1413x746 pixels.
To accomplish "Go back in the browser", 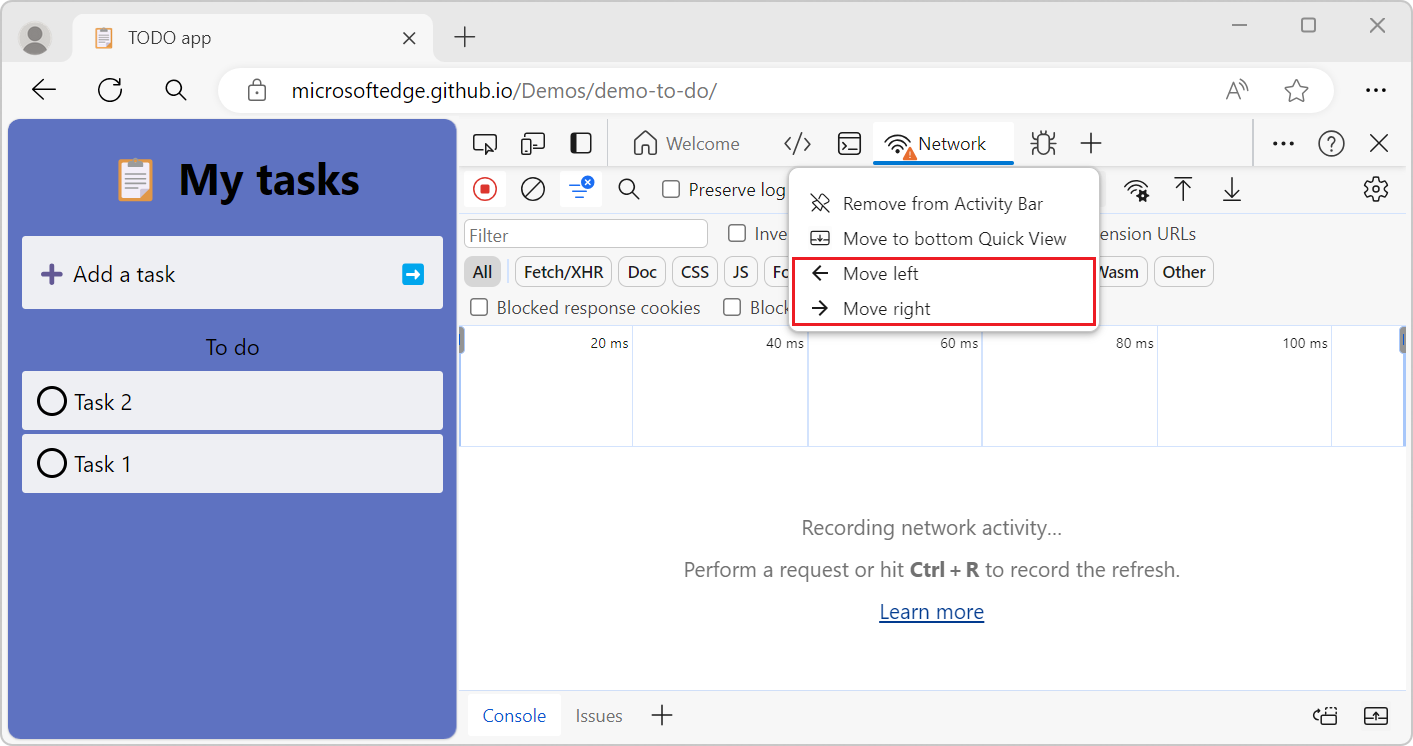I will [x=44, y=90].
